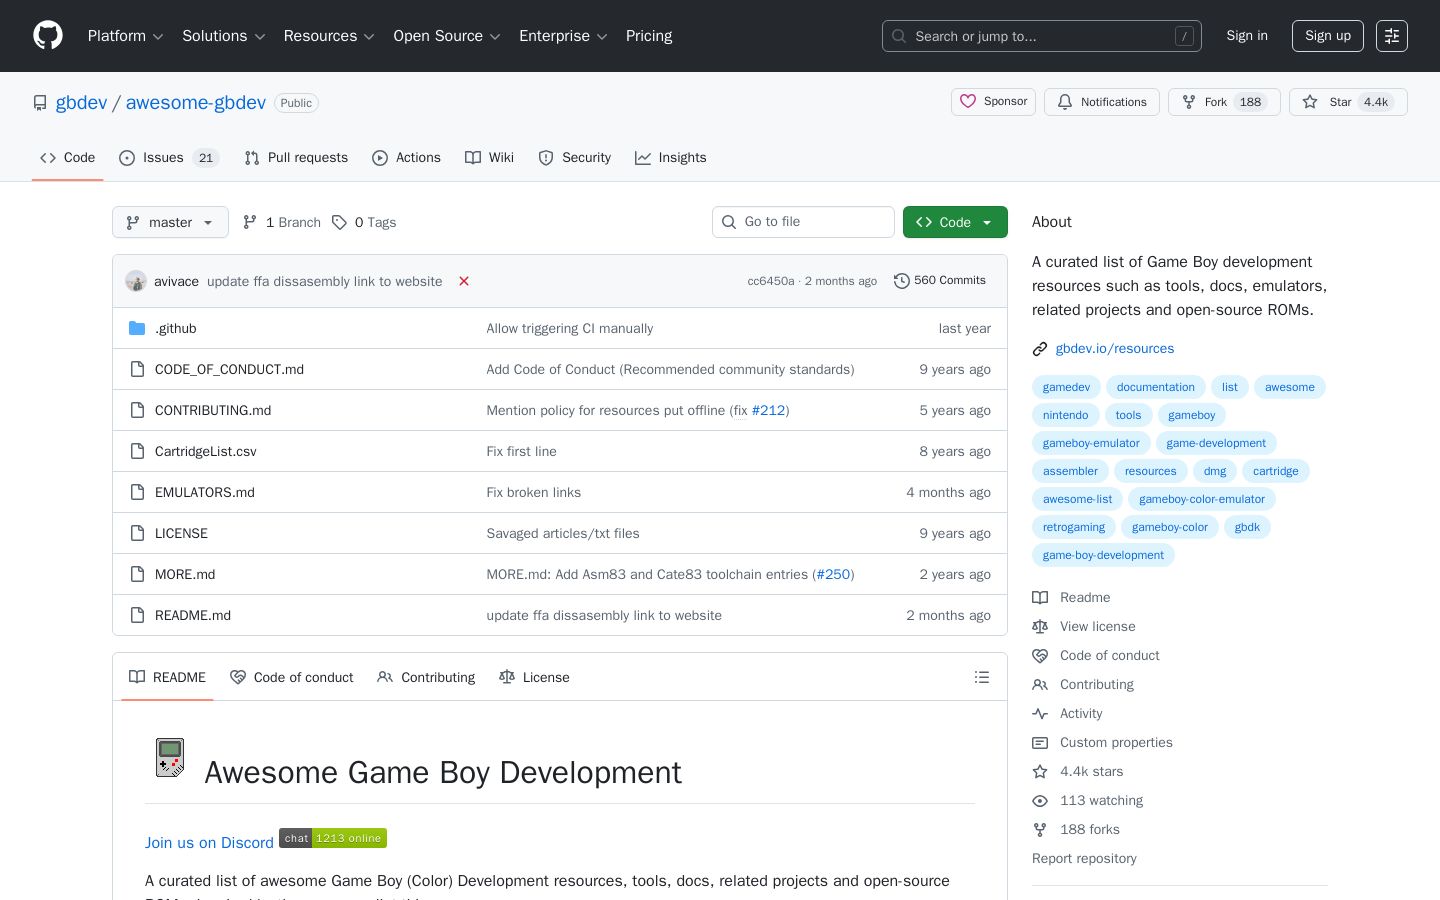Viewport: 1440px width, 900px height.
Task: Expand the Platform menu
Action: tap(125, 36)
